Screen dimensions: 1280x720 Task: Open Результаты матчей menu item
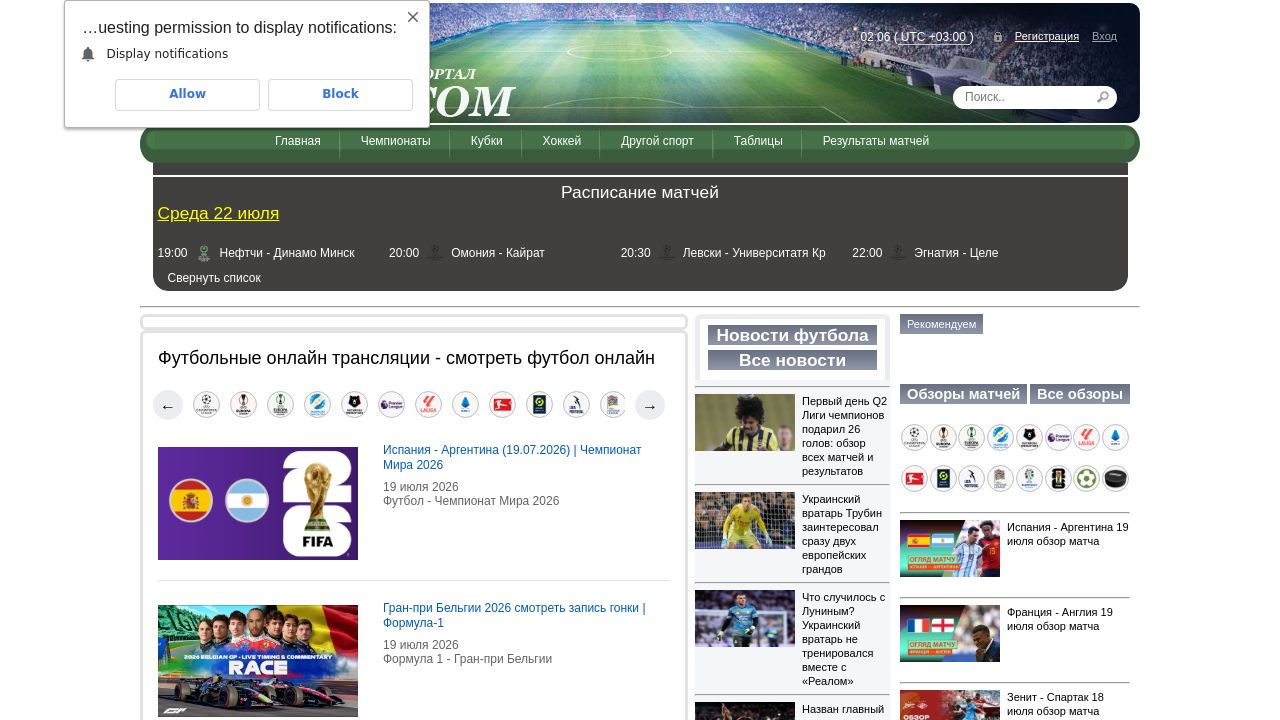tap(876, 141)
